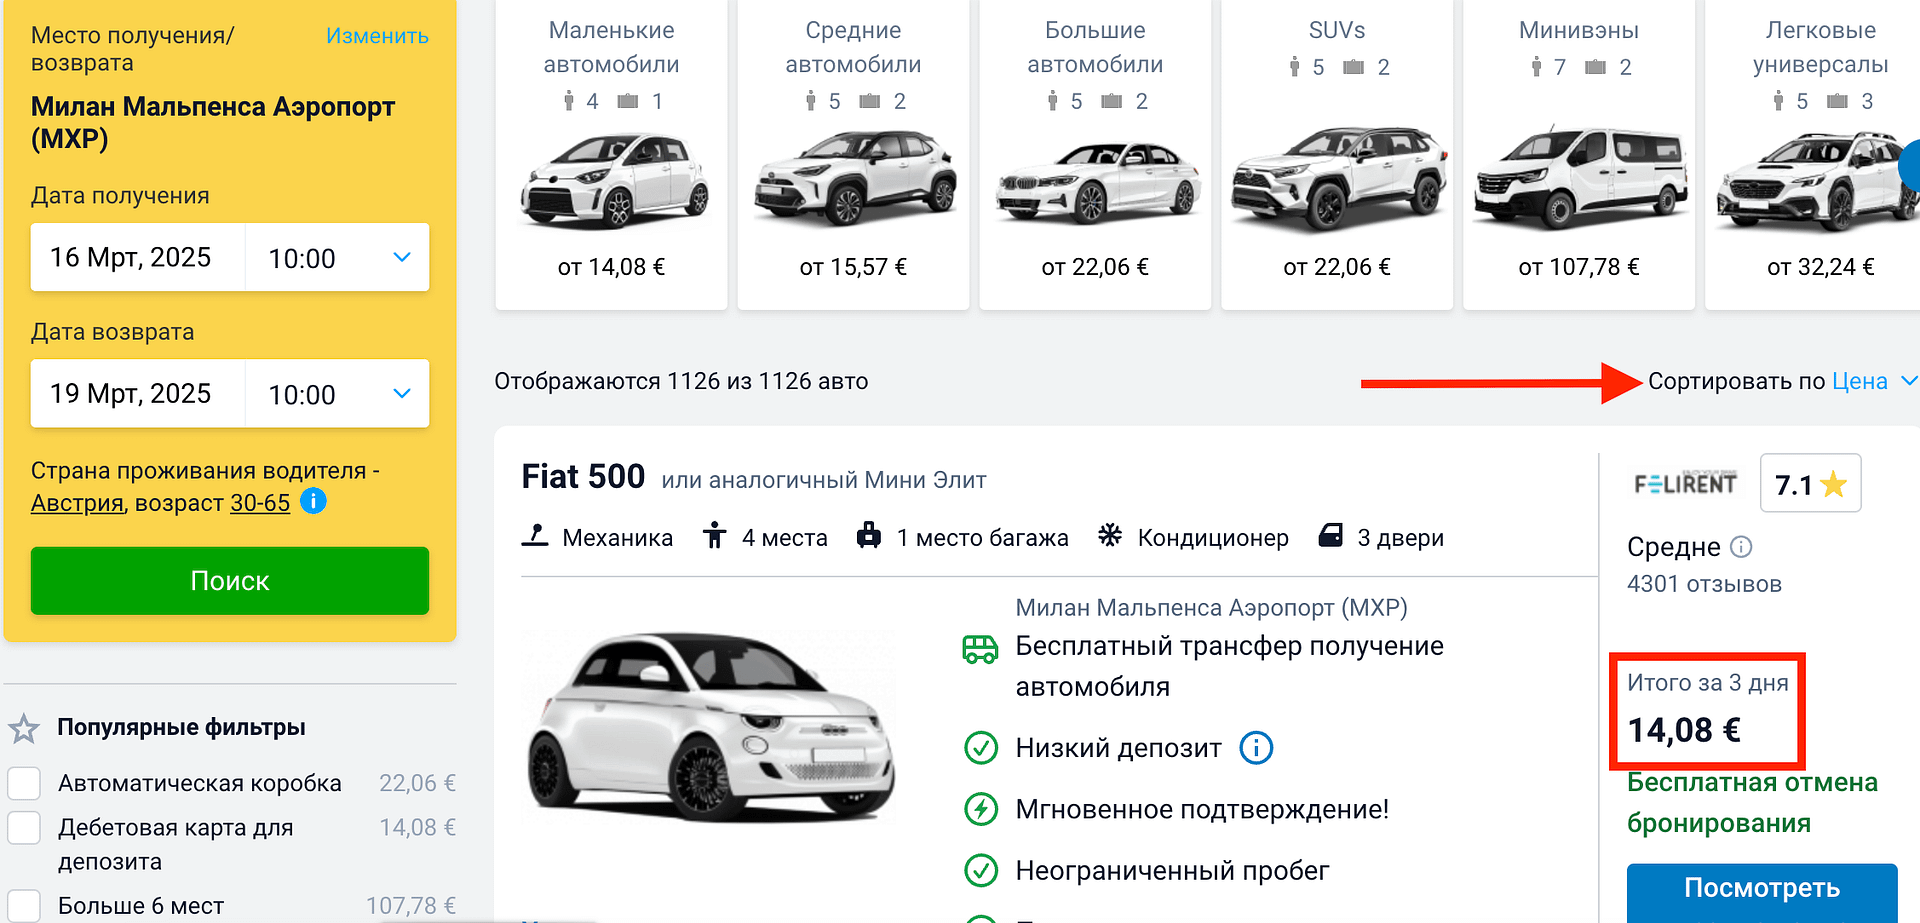The height and width of the screenshot is (923, 1920).
Task: Click the Изменить link
Action: click(377, 36)
